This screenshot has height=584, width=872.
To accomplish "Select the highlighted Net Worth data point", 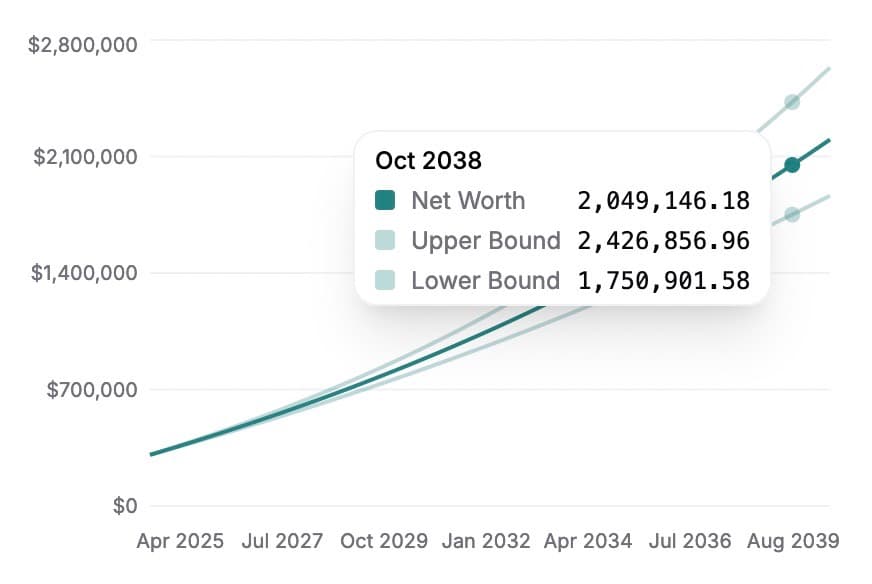I will click(792, 165).
